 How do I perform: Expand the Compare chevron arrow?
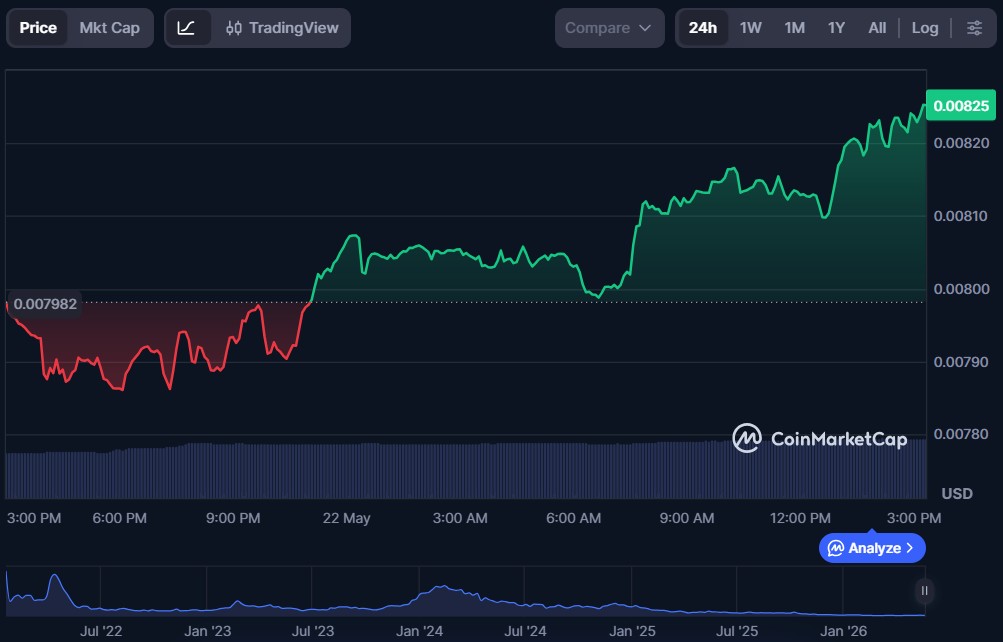coord(645,28)
